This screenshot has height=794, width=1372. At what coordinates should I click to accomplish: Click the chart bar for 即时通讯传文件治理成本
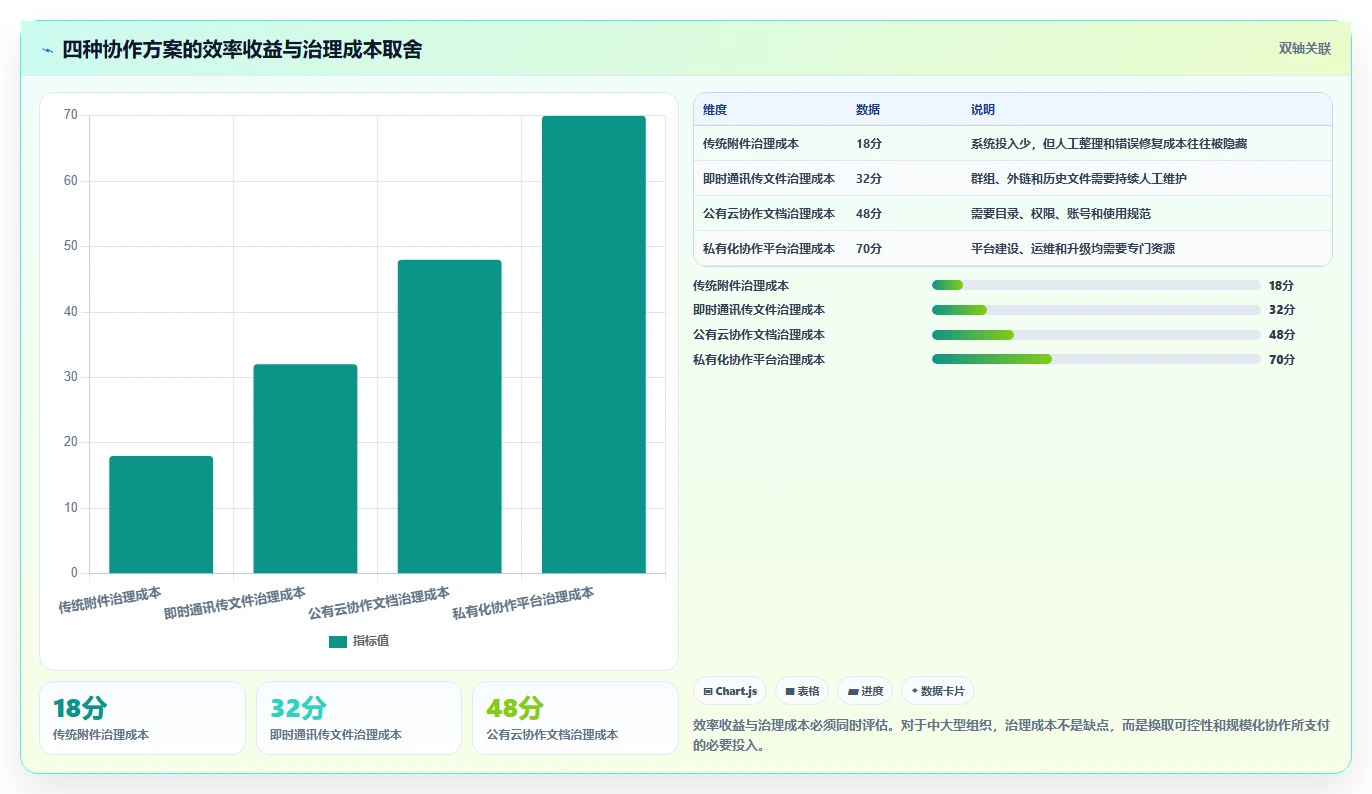pos(305,469)
